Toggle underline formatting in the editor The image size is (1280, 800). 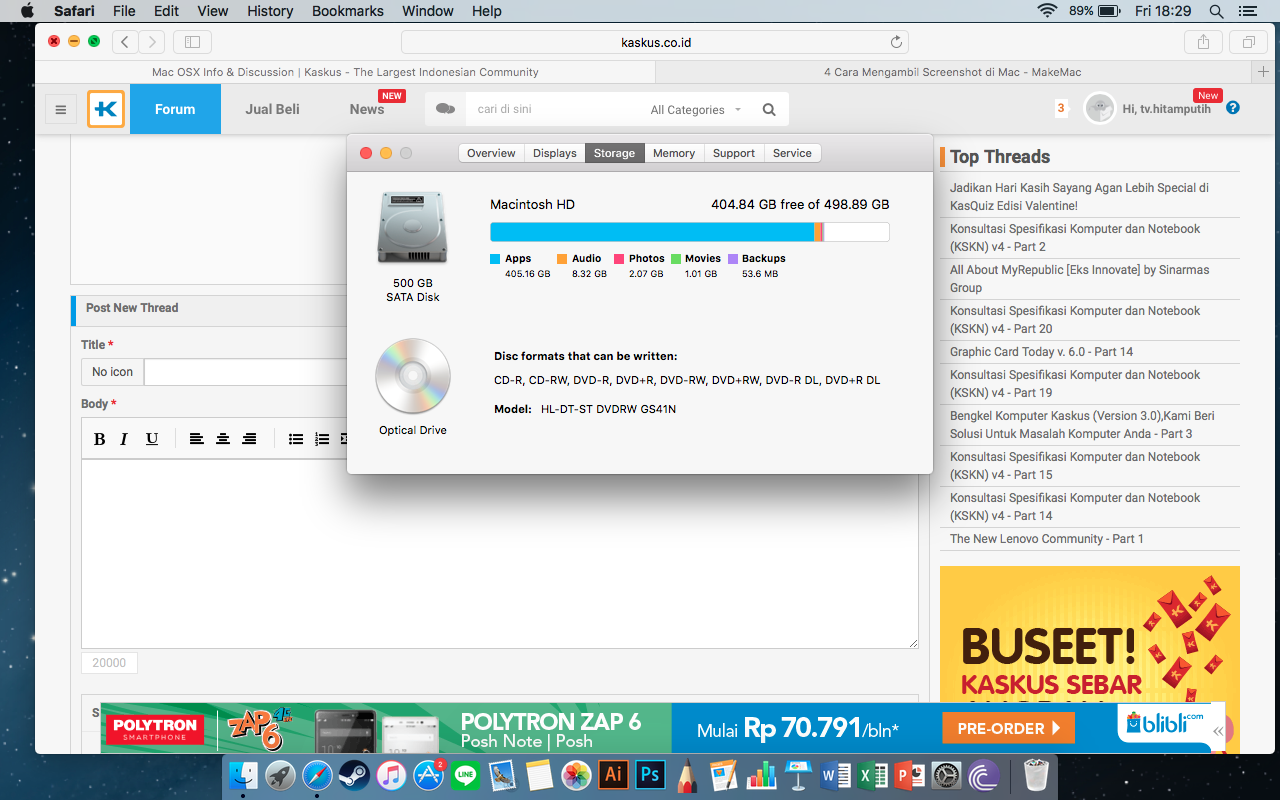152,439
